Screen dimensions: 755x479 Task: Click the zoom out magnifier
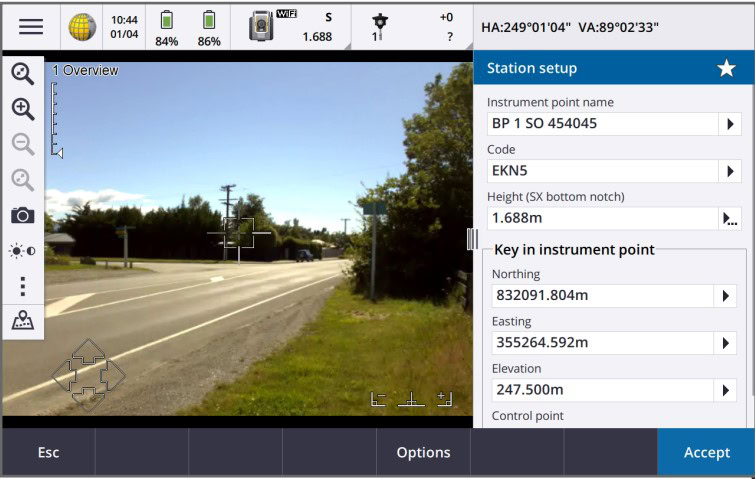[23, 144]
